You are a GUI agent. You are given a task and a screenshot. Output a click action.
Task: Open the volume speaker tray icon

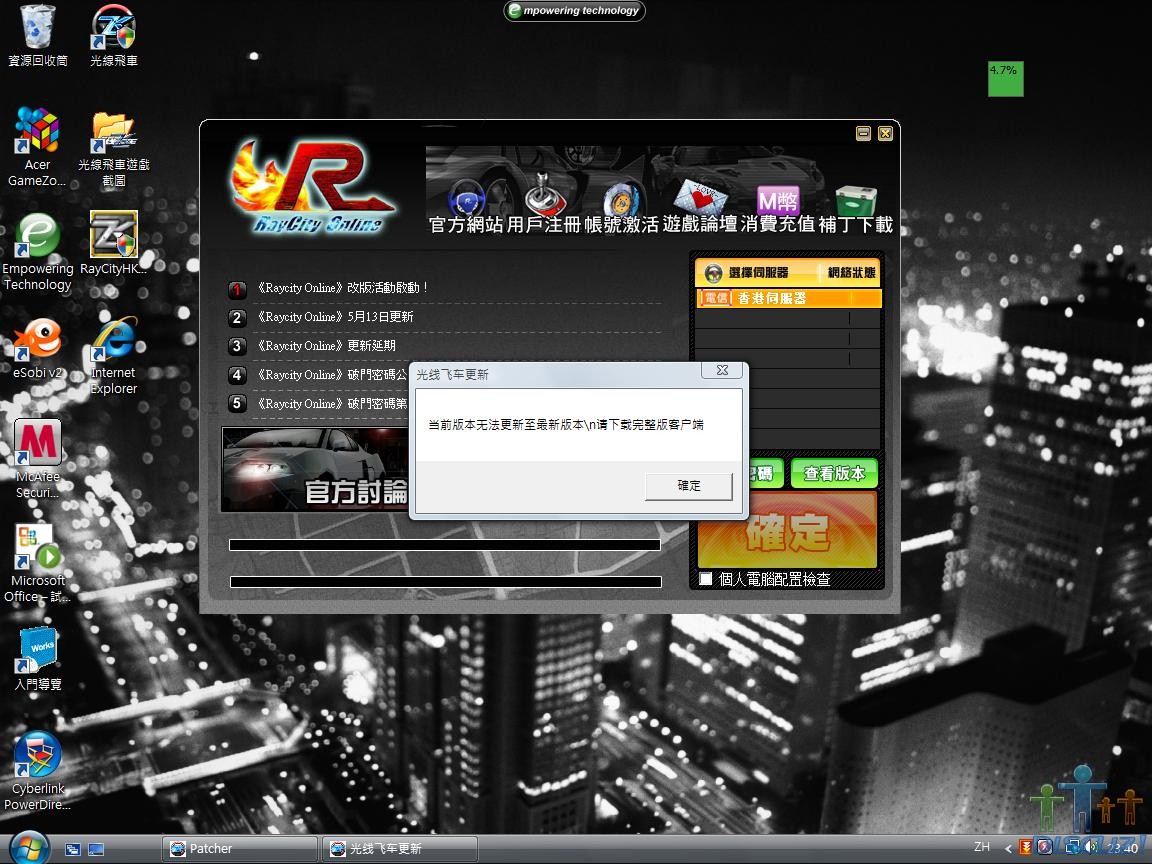point(1092,847)
